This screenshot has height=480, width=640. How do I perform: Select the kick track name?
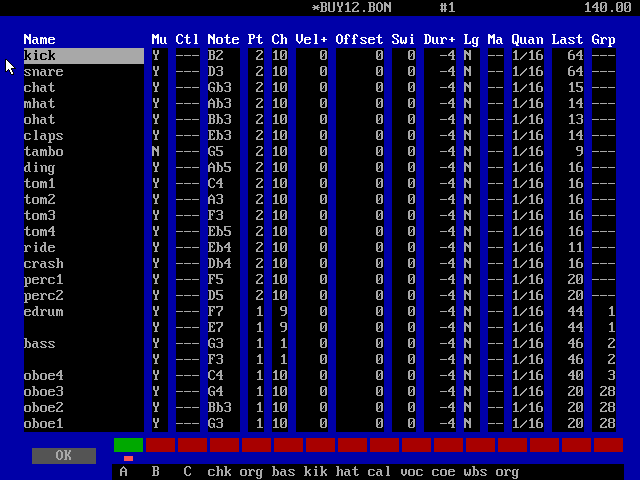pos(84,56)
